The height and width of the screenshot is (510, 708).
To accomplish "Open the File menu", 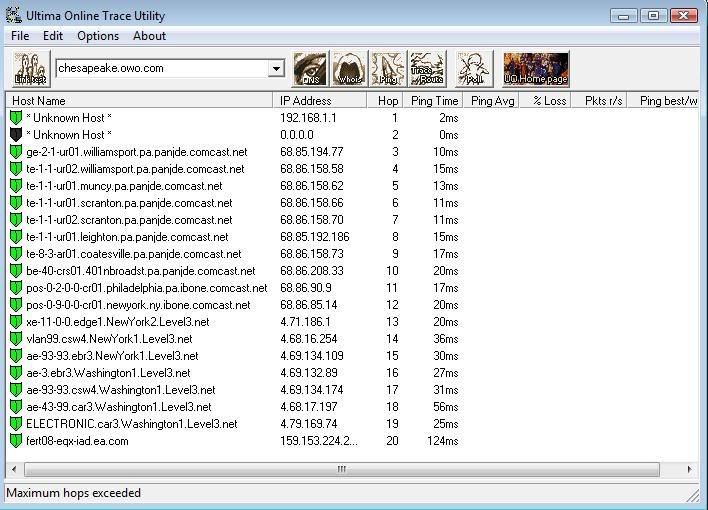I will [x=20, y=36].
